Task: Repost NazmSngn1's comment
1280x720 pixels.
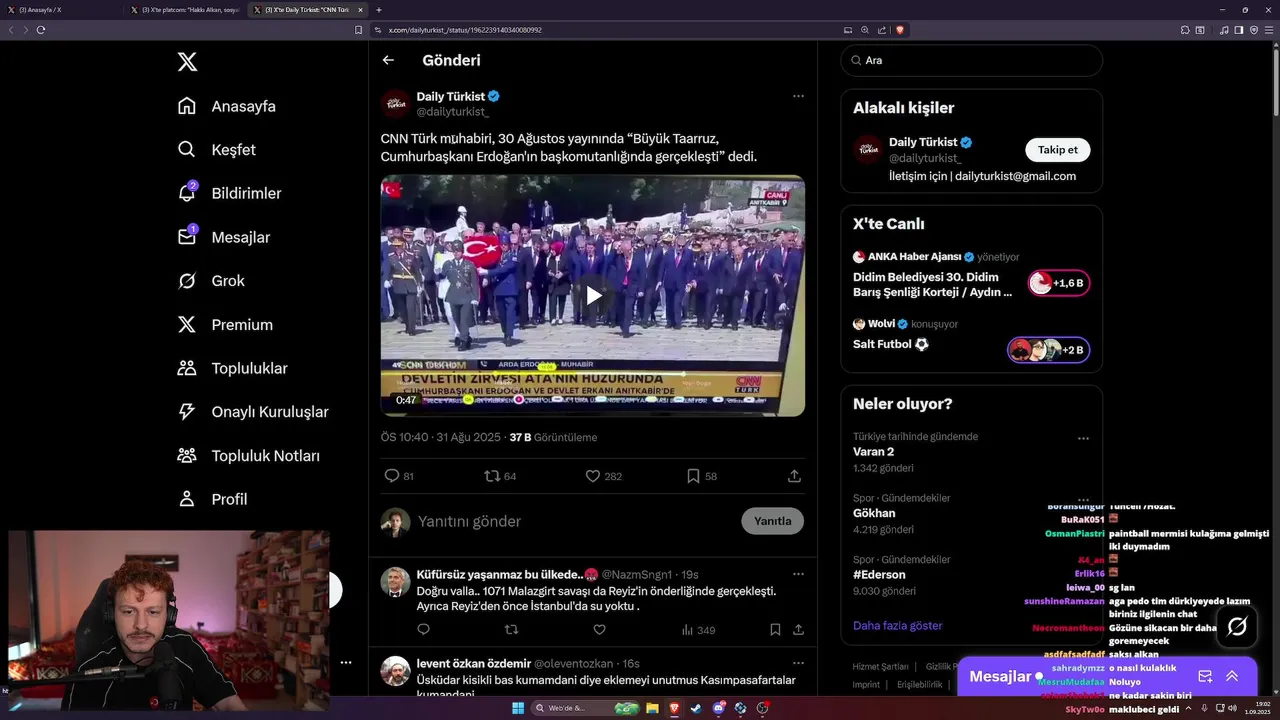Action: pyautogui.click(x=511, y=630)
